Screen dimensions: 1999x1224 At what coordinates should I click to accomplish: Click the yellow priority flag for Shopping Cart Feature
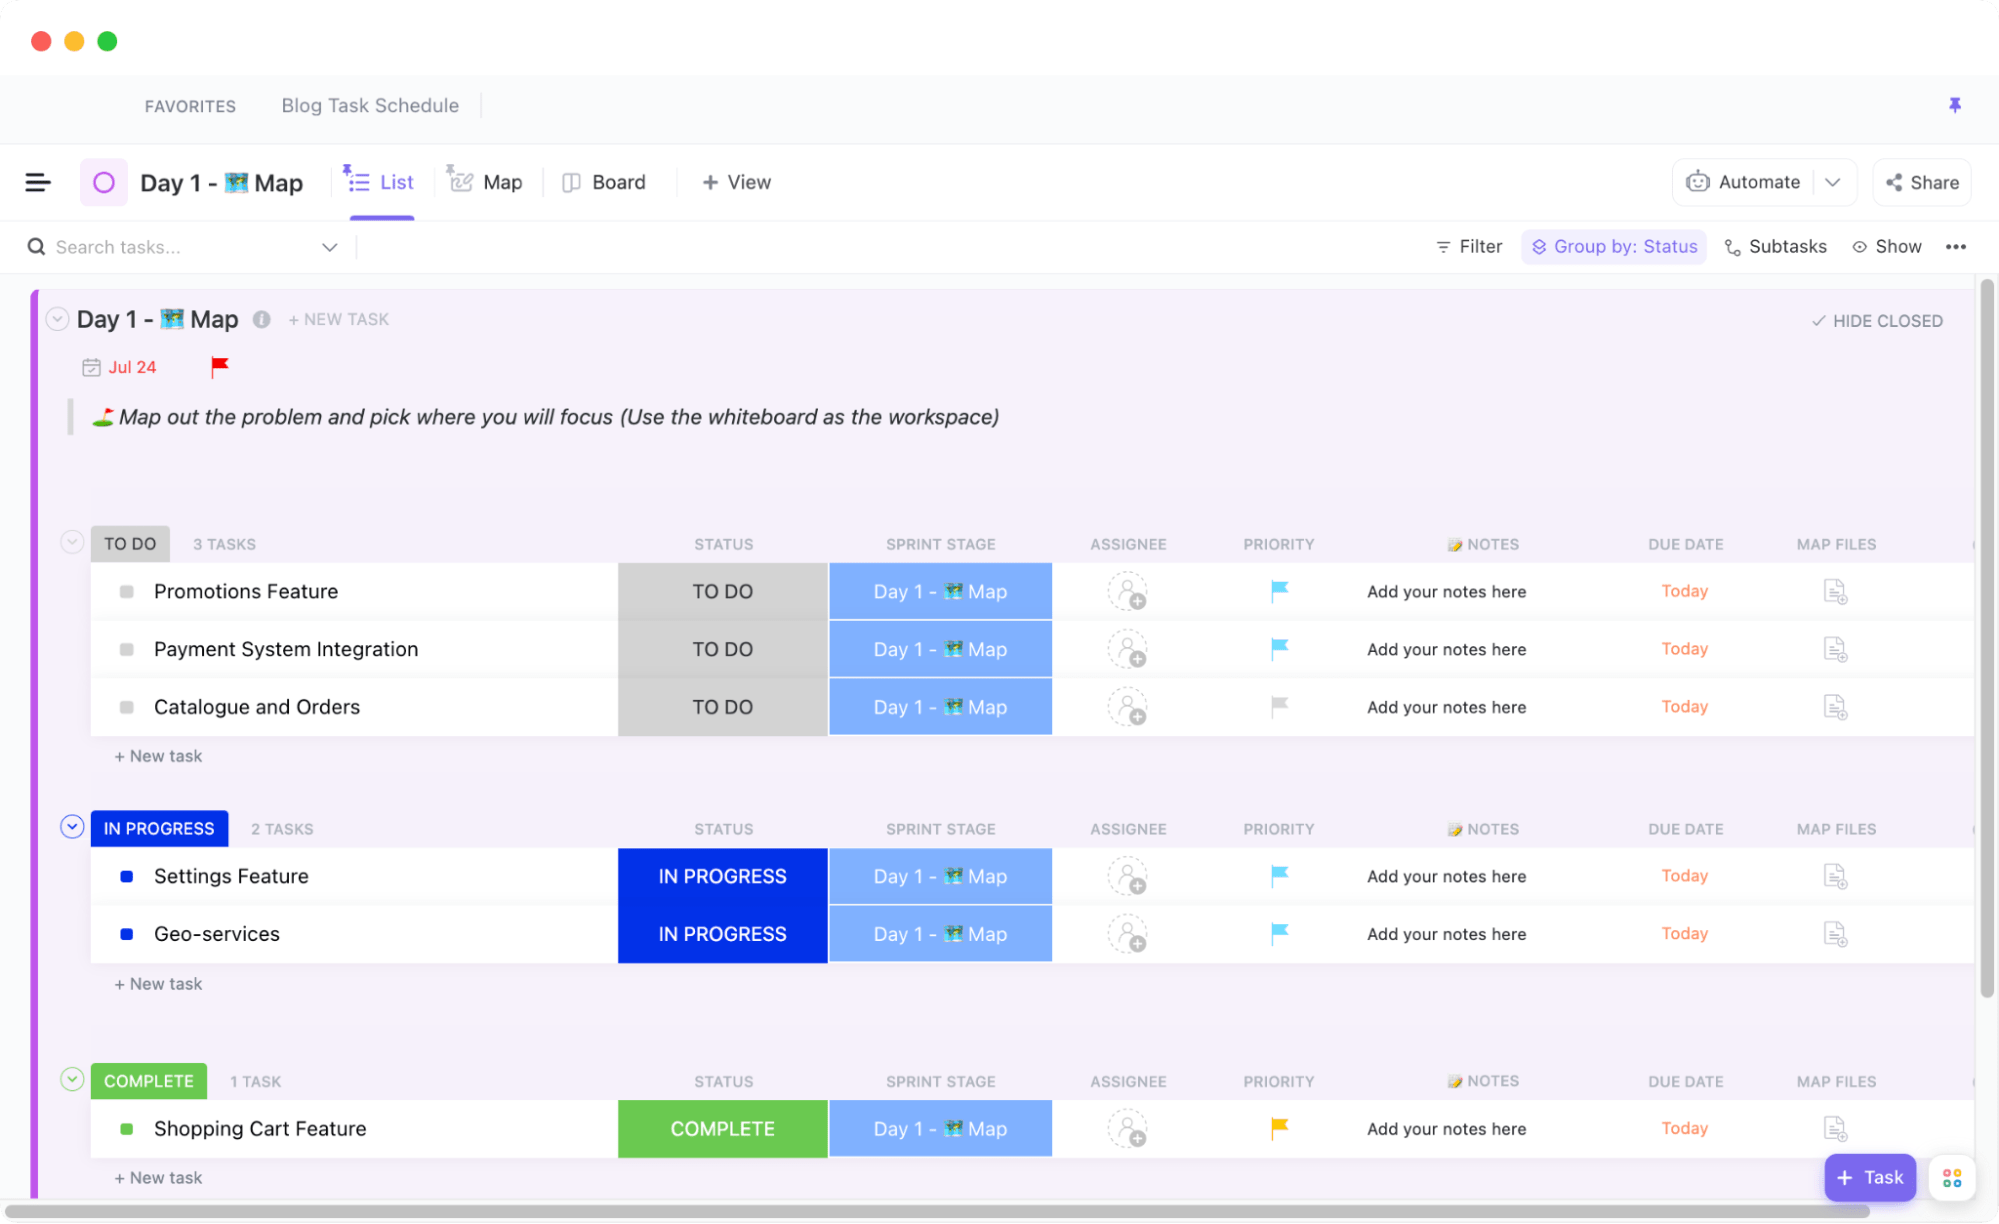[1279, 1128]
